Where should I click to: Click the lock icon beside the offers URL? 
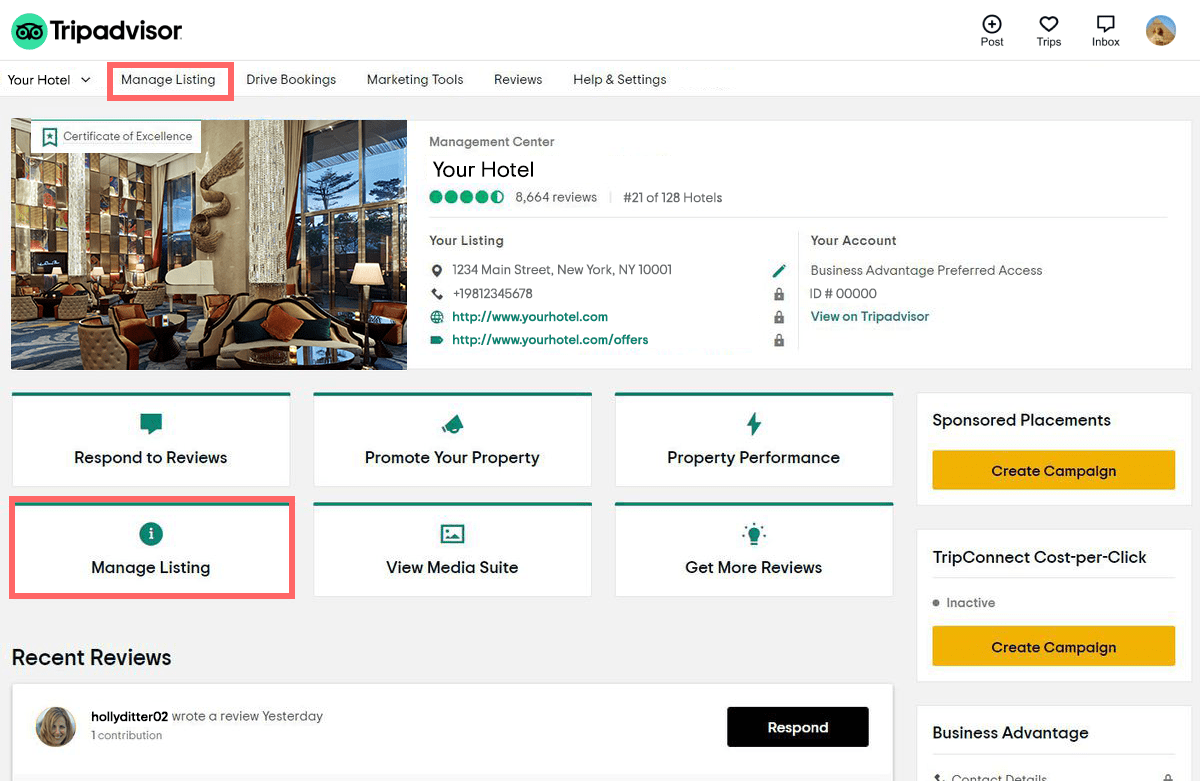tap(779, 340)
